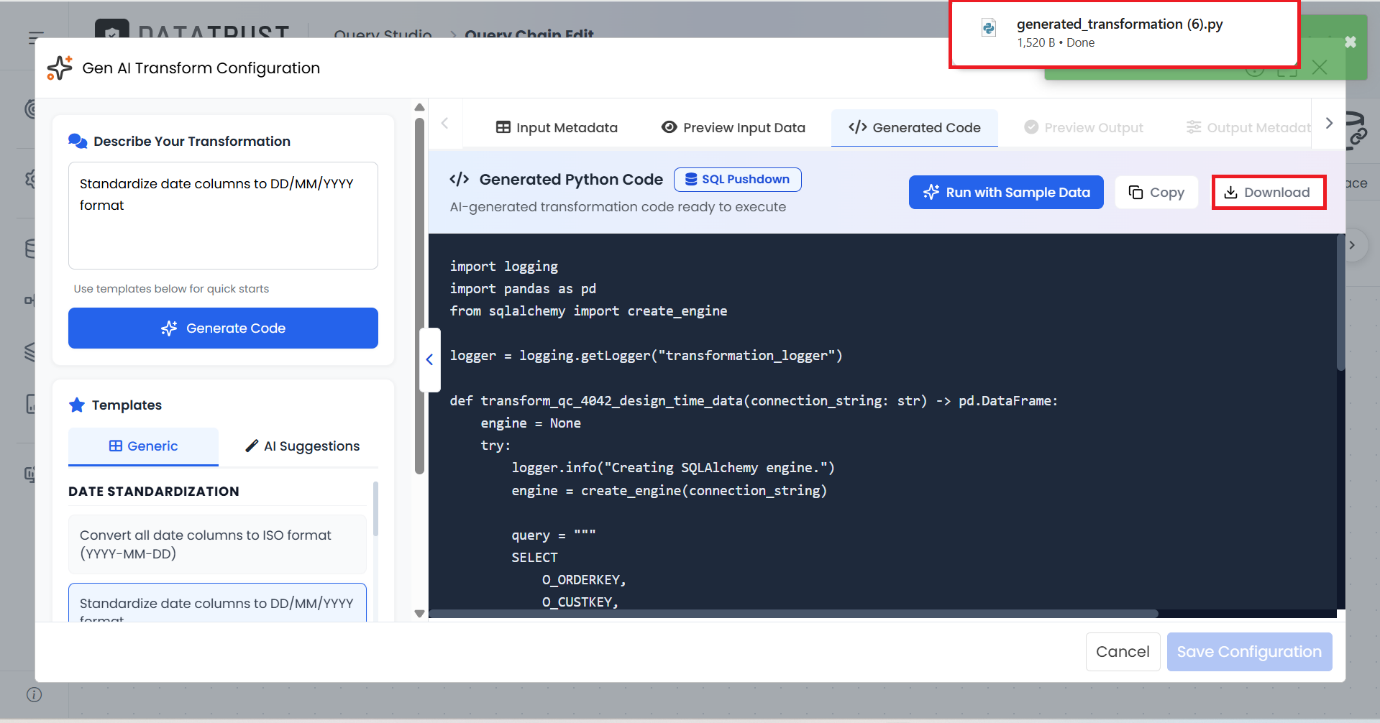
Task: Click the Python file icon in download popup
Action: pyautogui.click(x=989, y=28)
